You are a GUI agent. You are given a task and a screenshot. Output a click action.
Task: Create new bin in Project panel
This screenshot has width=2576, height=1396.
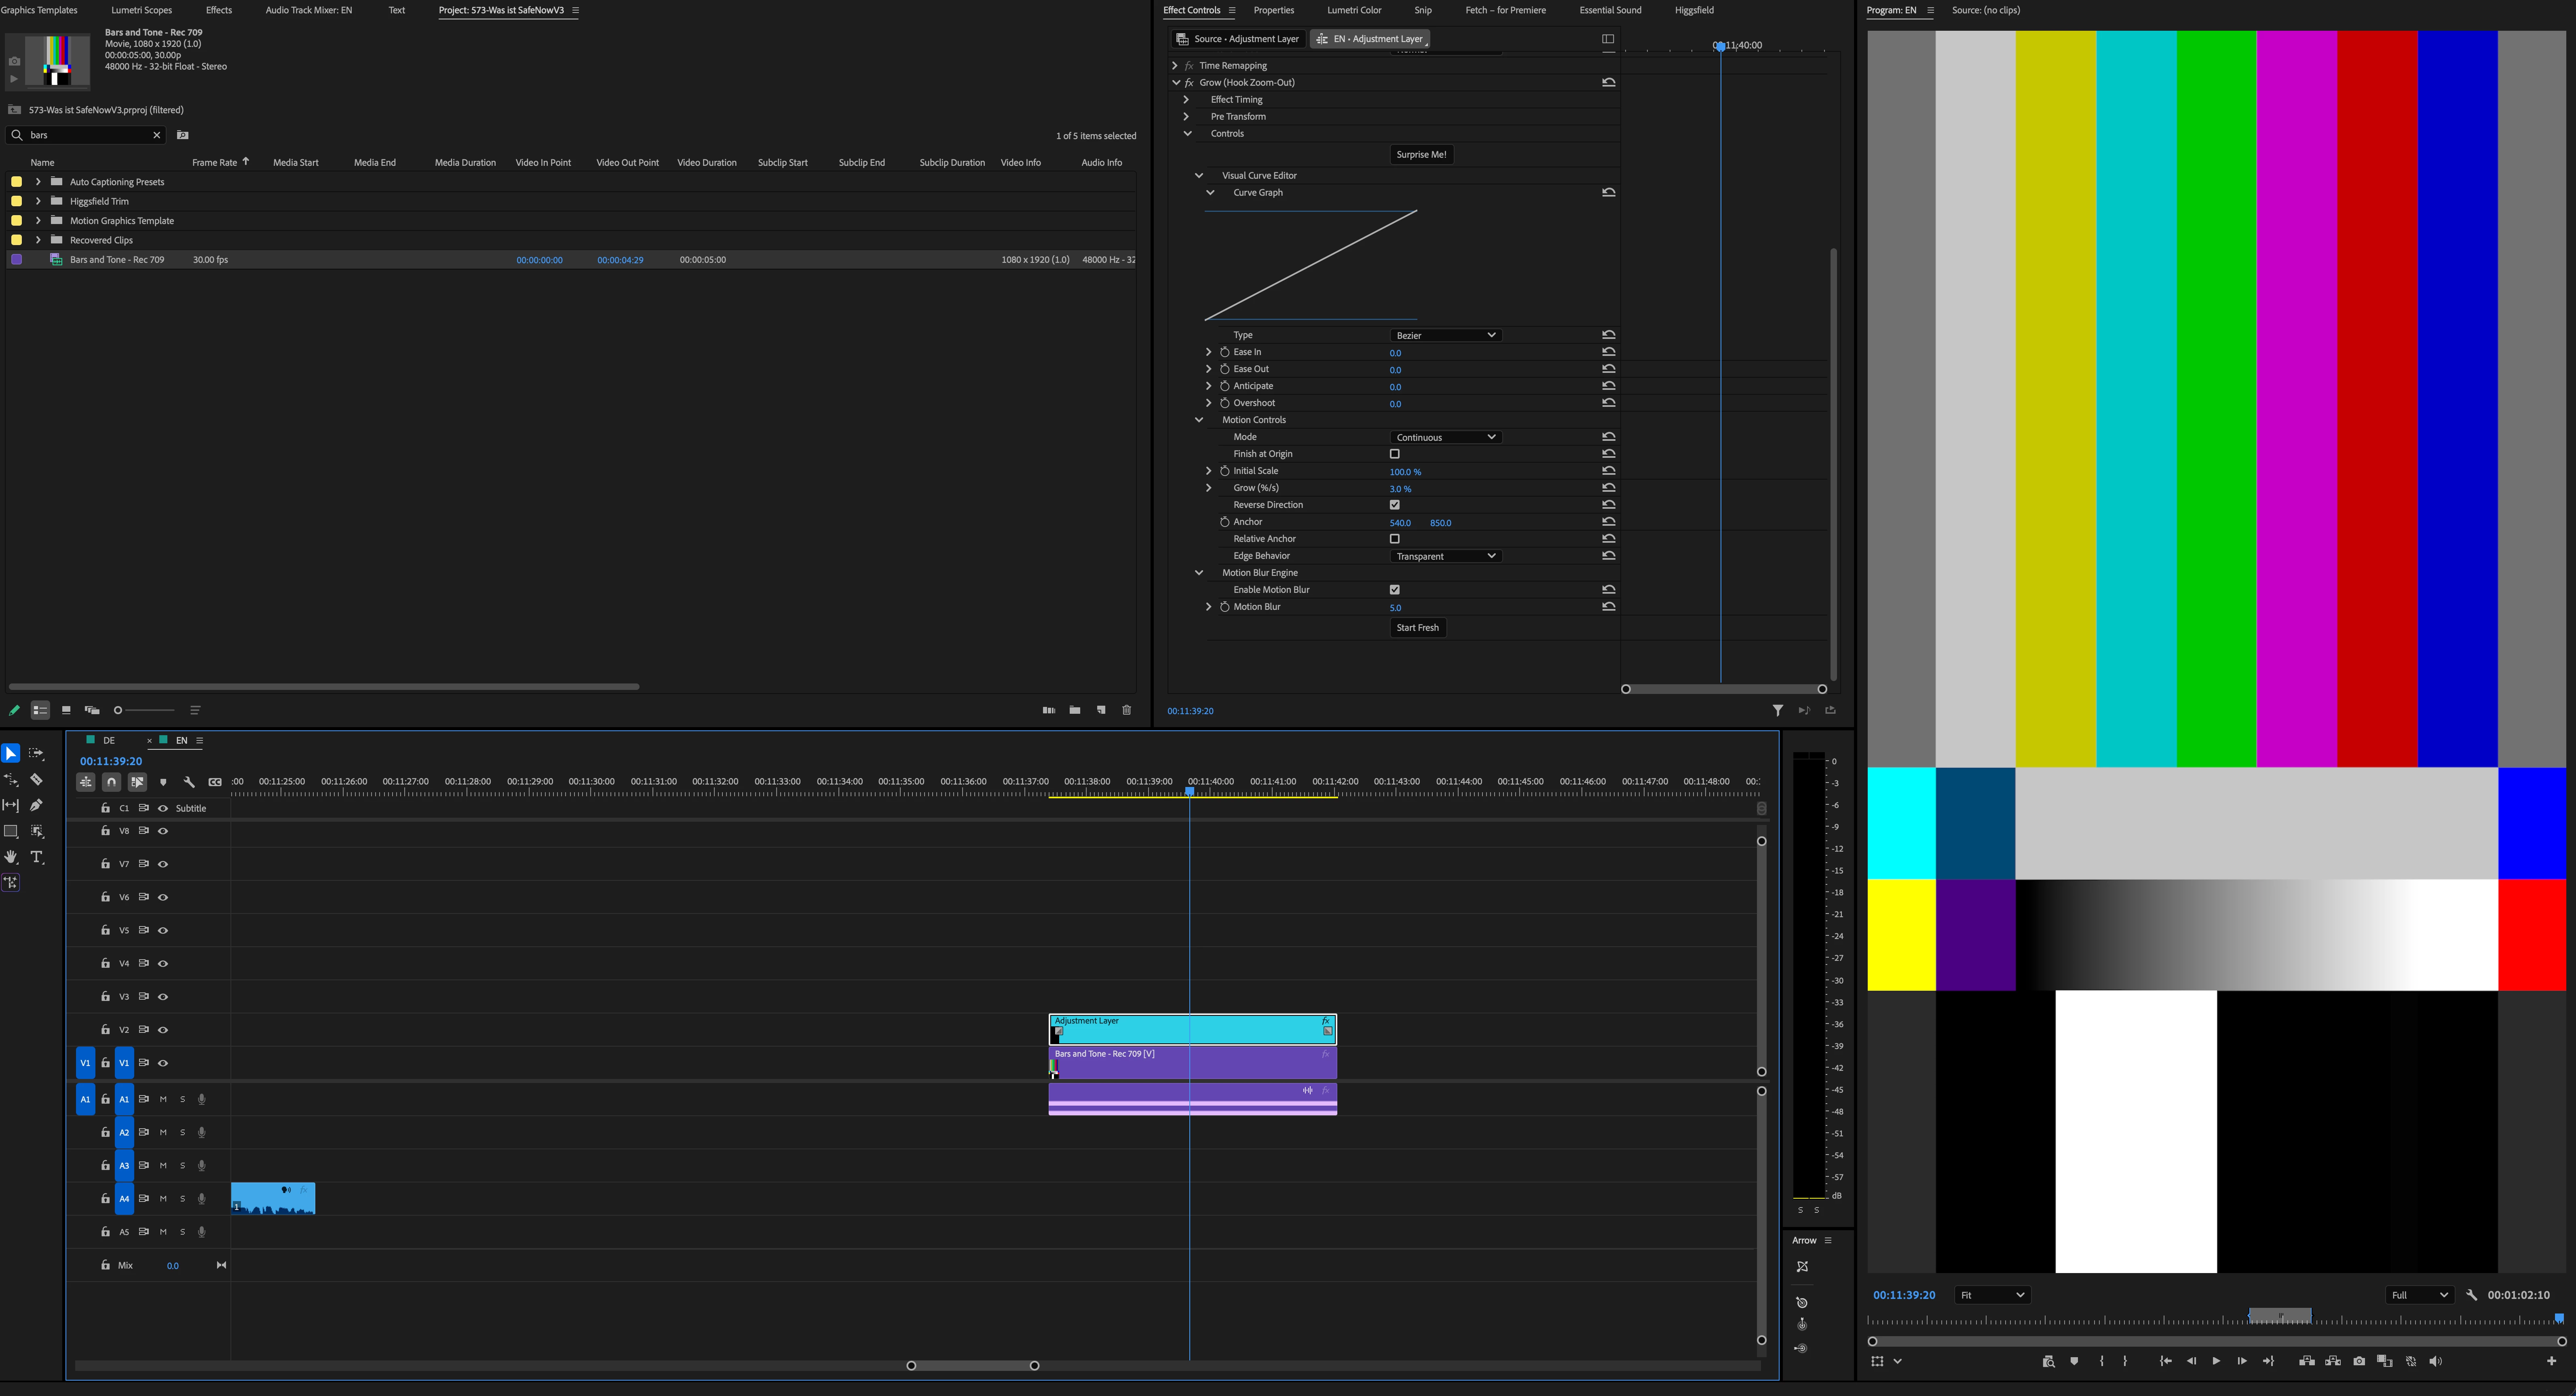[1075, 710]
